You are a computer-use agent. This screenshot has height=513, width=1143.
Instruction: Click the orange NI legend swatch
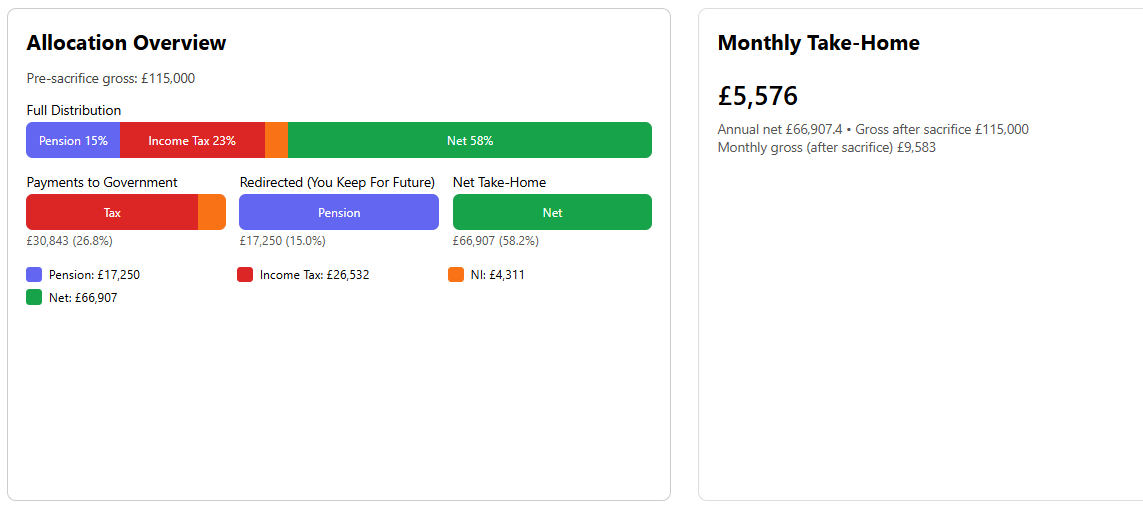(x=456, y=275)
